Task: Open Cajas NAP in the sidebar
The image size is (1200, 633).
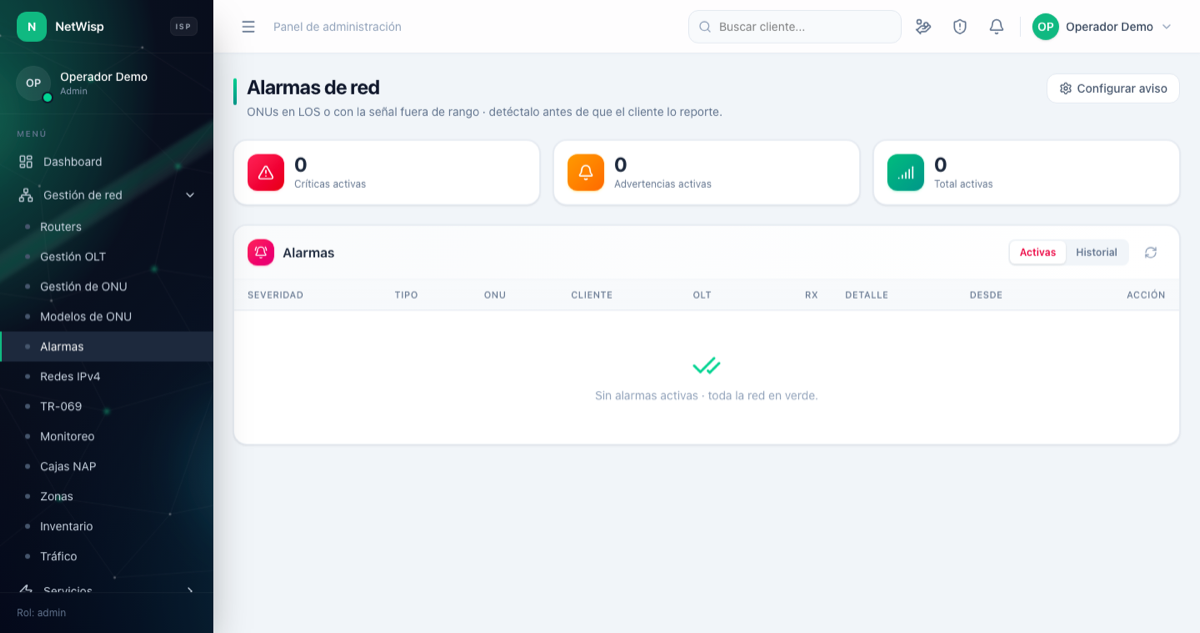Action: (x=106, y=467)
